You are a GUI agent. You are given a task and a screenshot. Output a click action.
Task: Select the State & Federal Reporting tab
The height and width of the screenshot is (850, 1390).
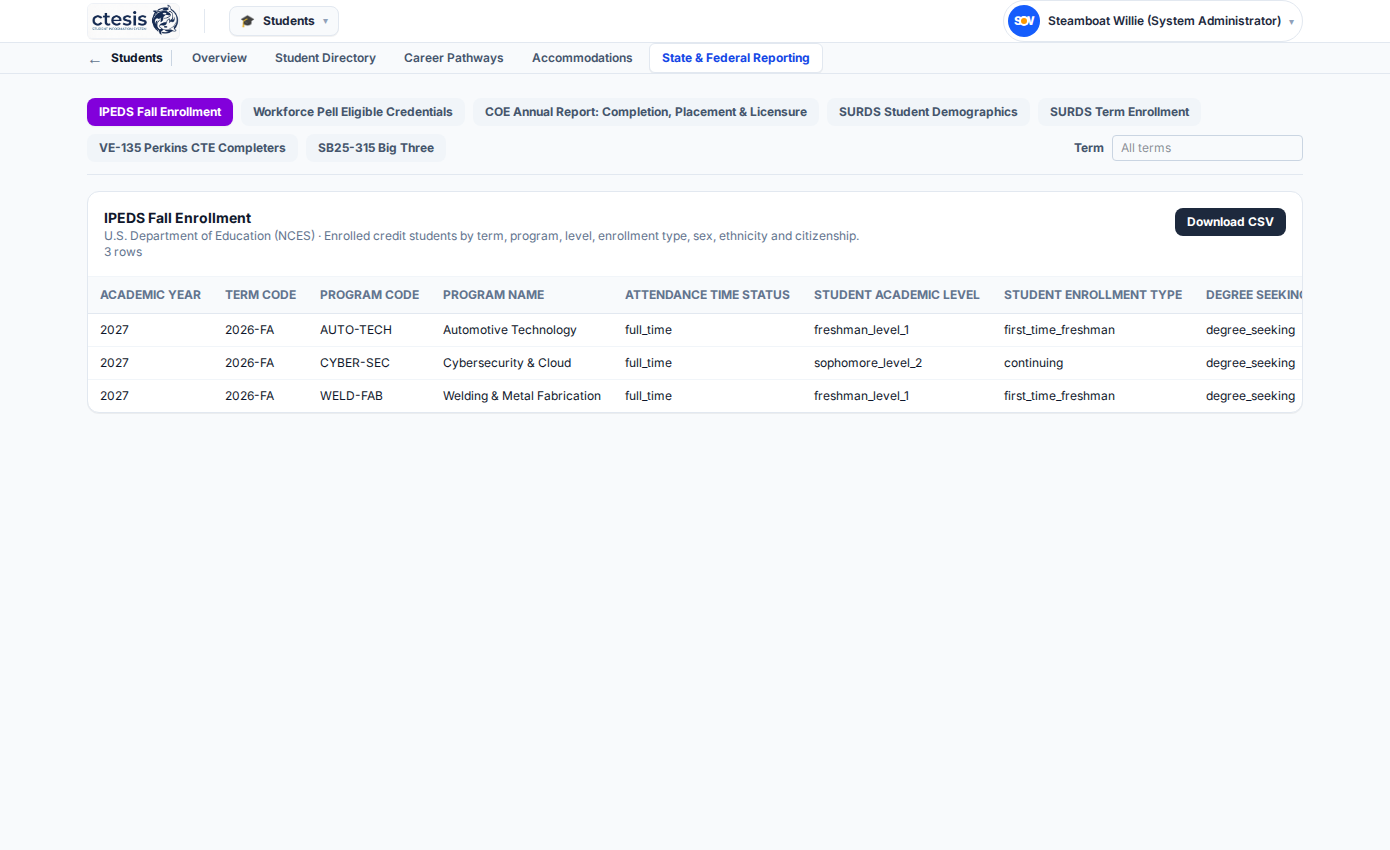coord(736,58)
